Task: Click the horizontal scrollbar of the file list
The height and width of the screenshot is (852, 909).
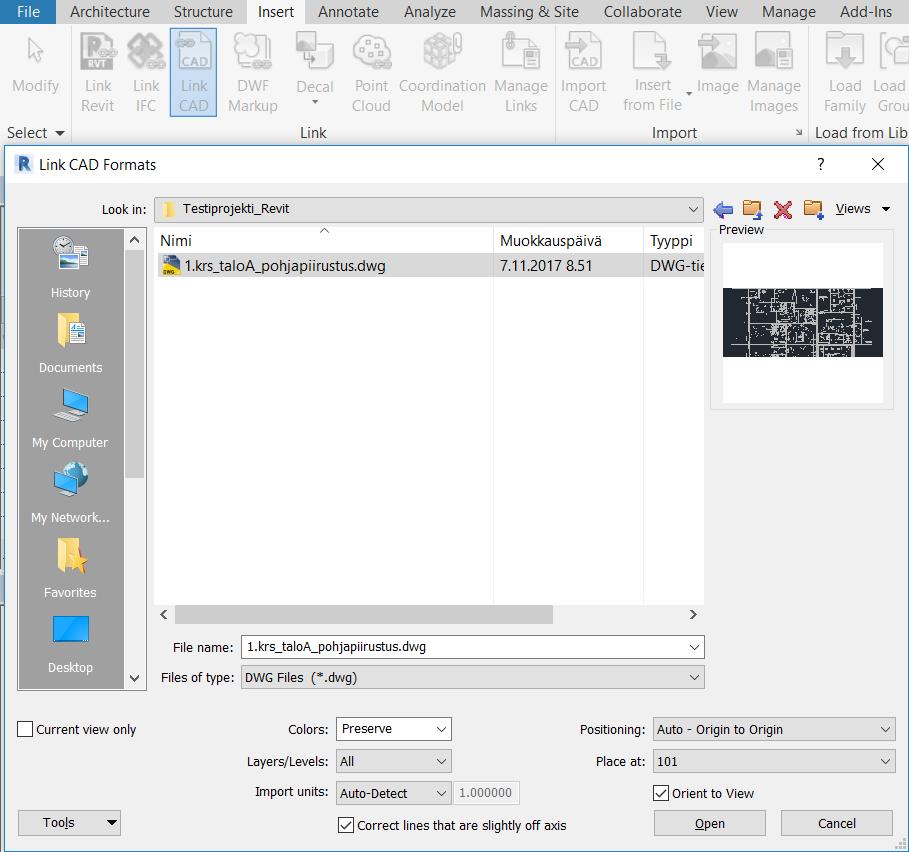Action: click(x=363, y=614)
